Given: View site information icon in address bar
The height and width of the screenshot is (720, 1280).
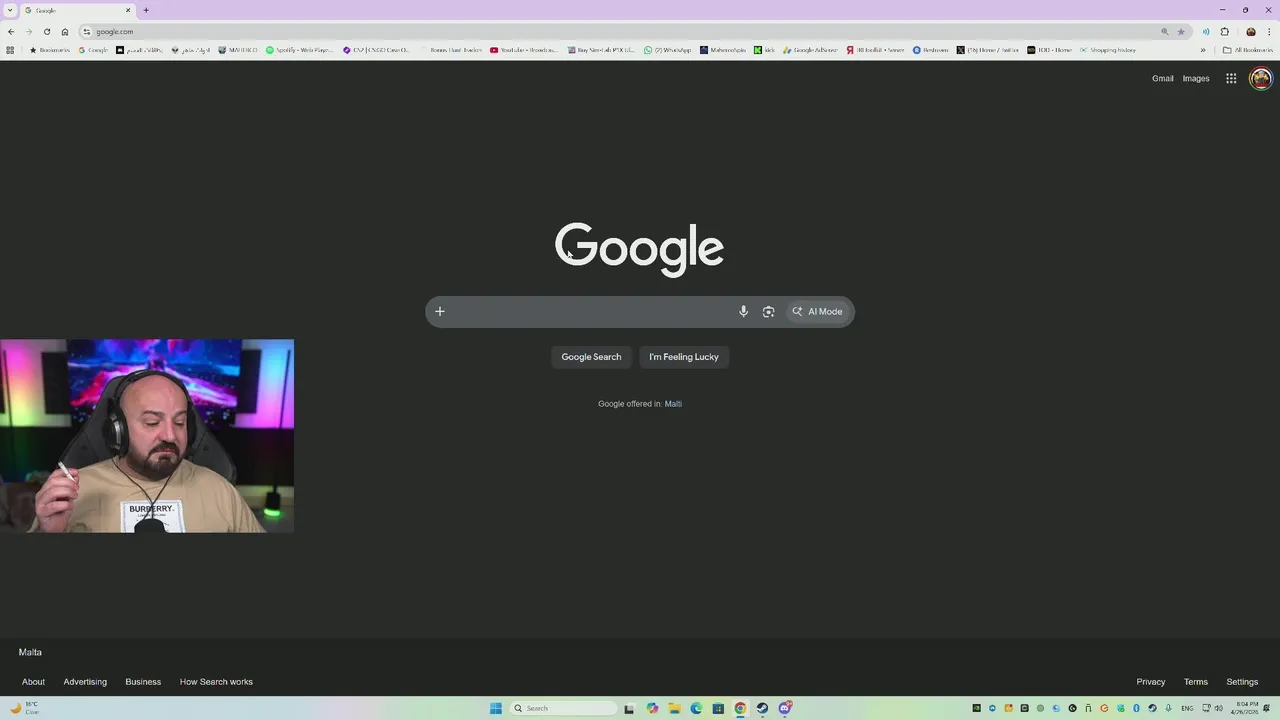Looking at the screenshot, I should coord(87,31).
